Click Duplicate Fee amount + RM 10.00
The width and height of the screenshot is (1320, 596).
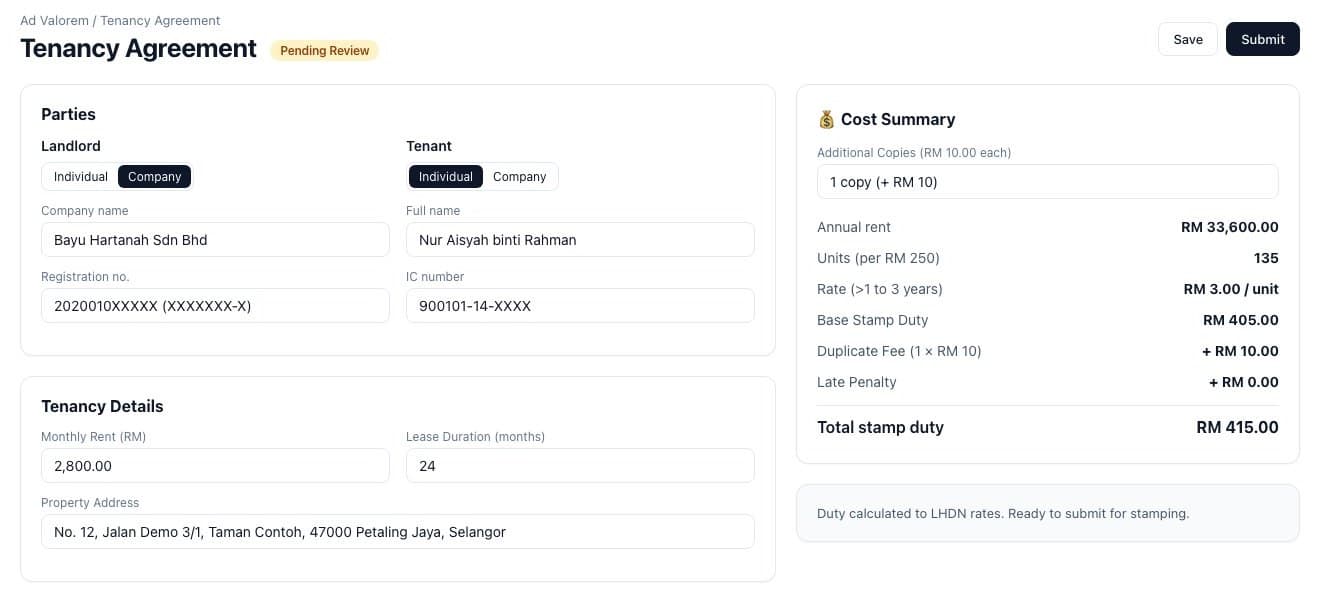click(1240, 351)
